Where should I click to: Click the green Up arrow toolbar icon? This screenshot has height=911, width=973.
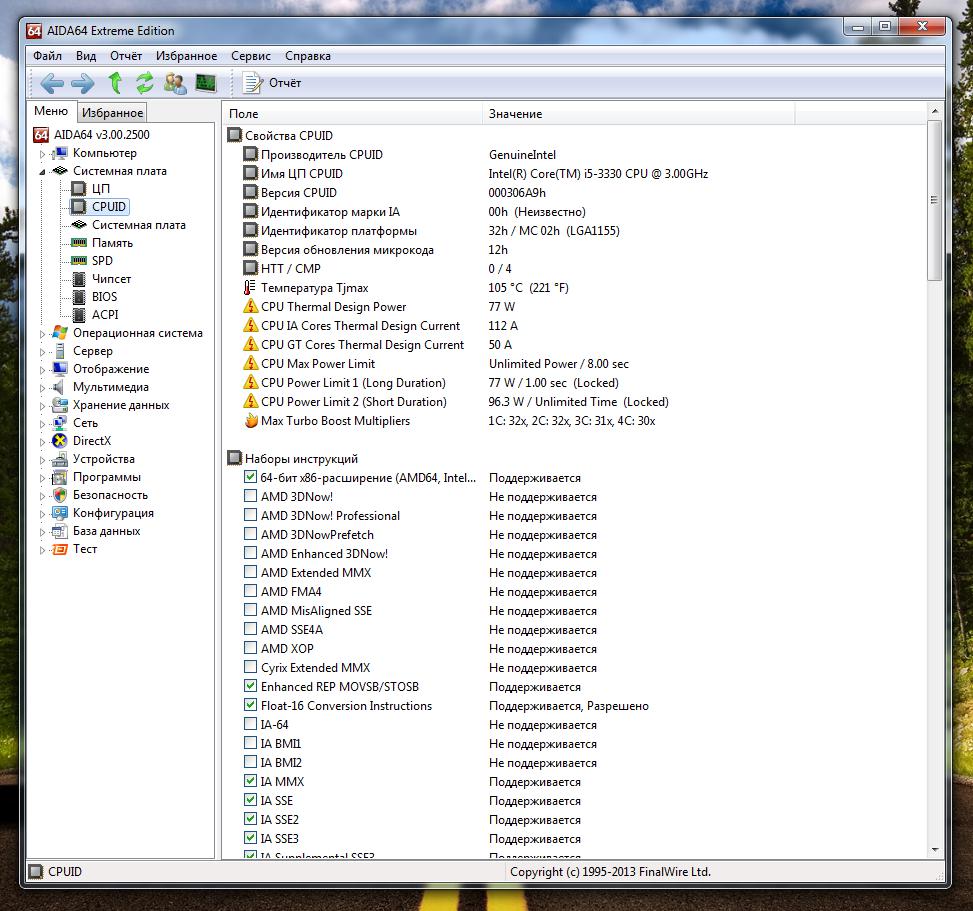pos(115,83)
